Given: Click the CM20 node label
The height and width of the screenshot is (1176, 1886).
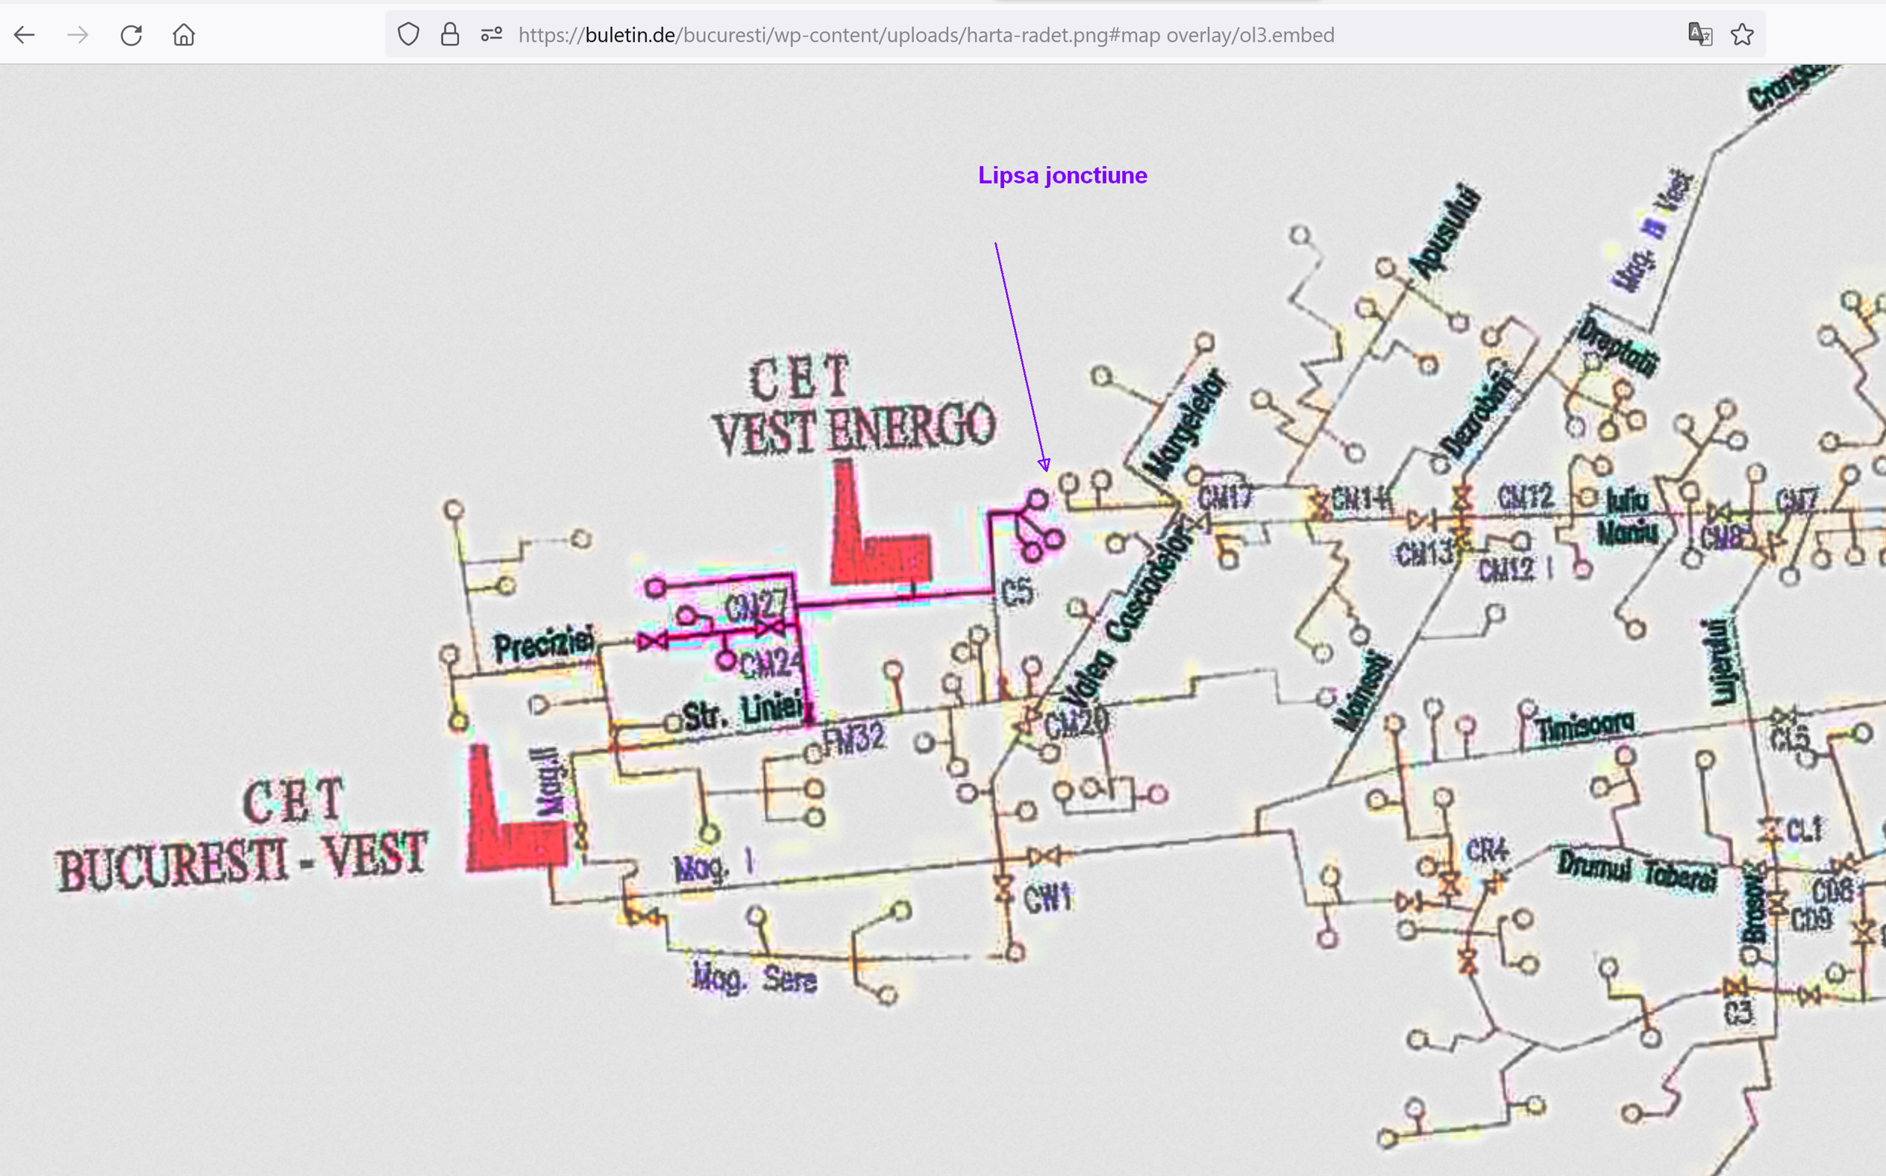Looking at the screenshot, I should click(1076, 724).
